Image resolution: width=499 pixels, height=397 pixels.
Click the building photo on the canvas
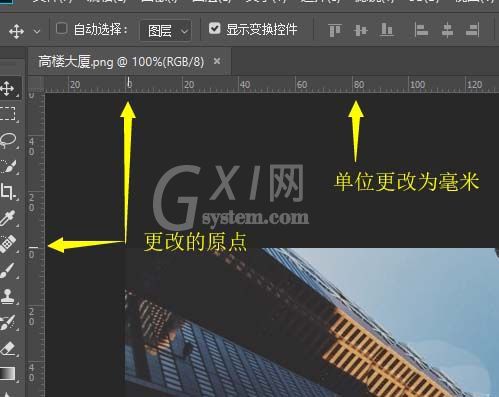(312, 322)
